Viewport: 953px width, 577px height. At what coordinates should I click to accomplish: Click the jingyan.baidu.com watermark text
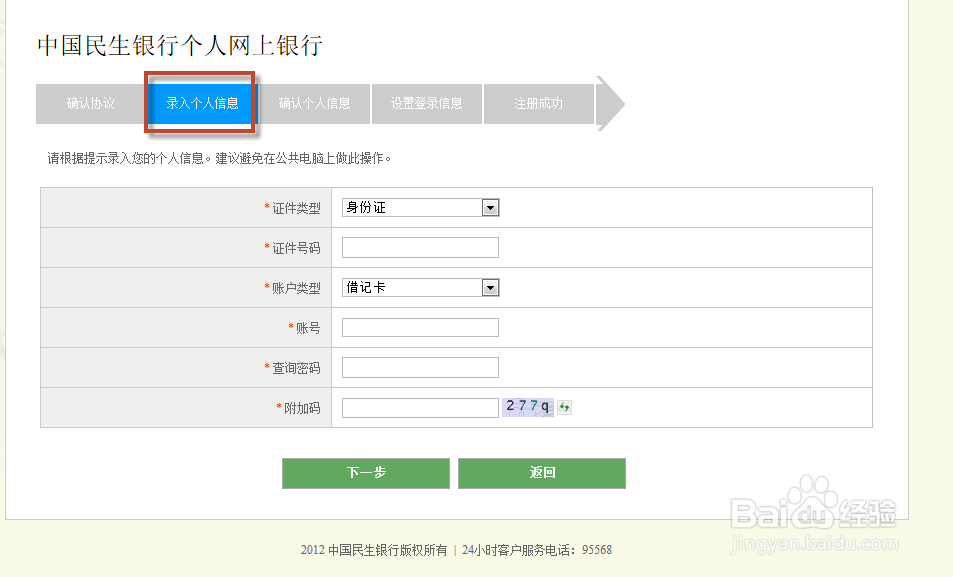[810, 545]
